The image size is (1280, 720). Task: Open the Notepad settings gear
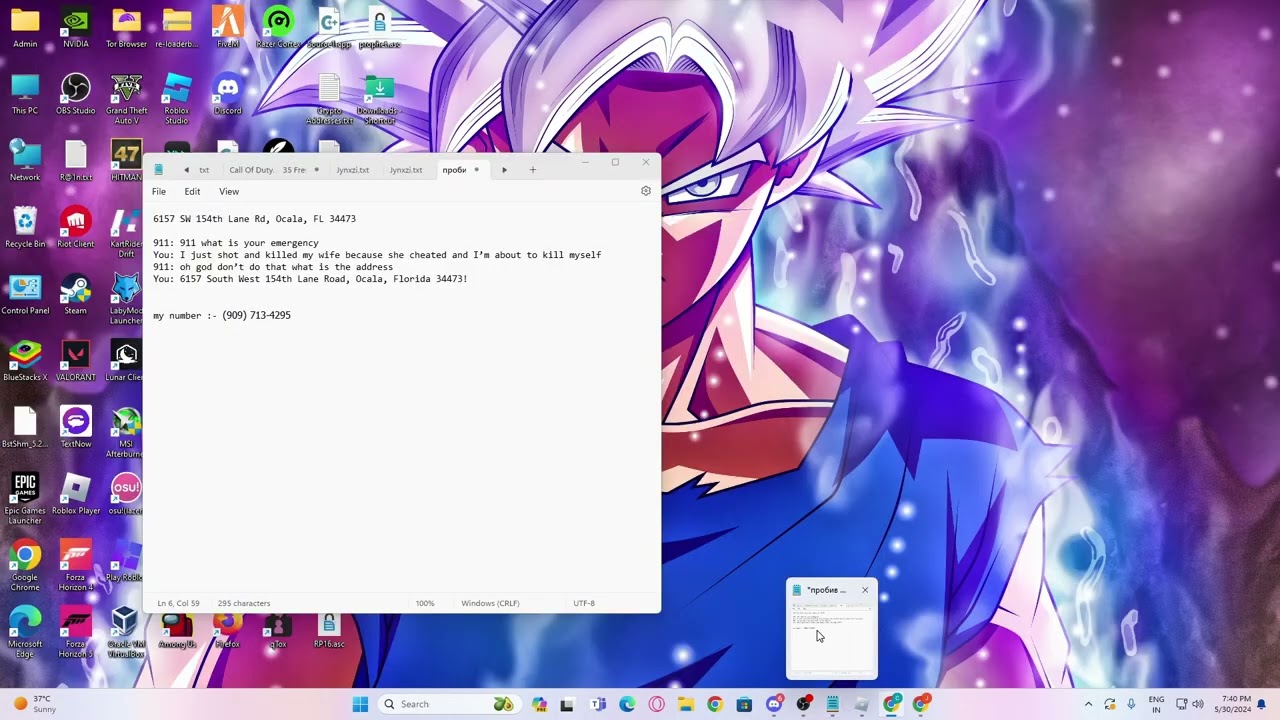point(645,191)
